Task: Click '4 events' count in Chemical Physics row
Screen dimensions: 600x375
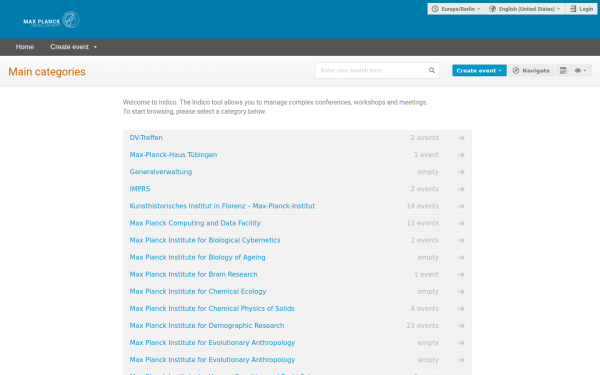Action: pyautogui.click(x=425, y=308)
